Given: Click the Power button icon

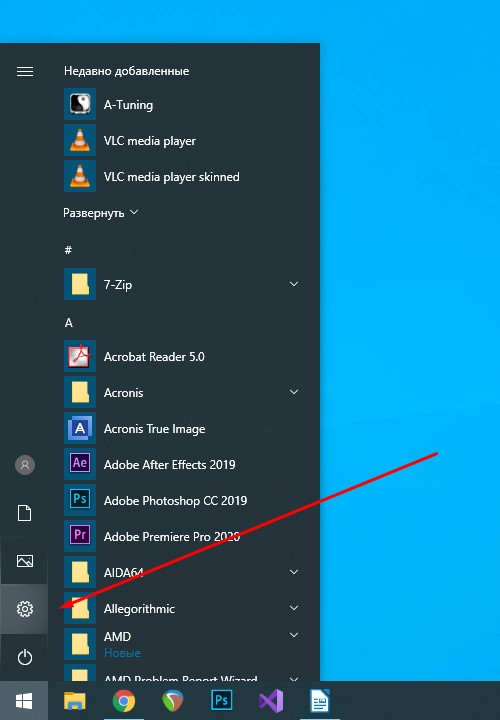Looking at the screenshot, I should click(x=25, y=657).
